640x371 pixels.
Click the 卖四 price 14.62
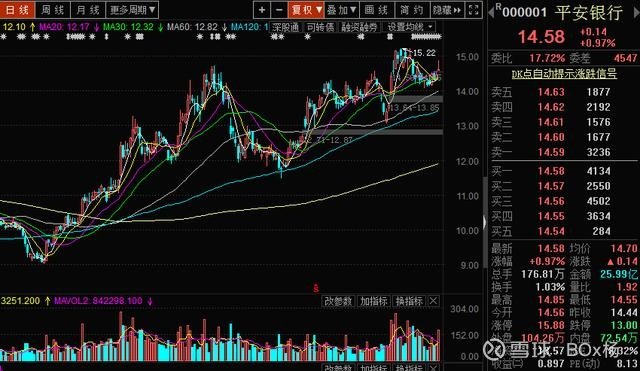pos(551,107)
